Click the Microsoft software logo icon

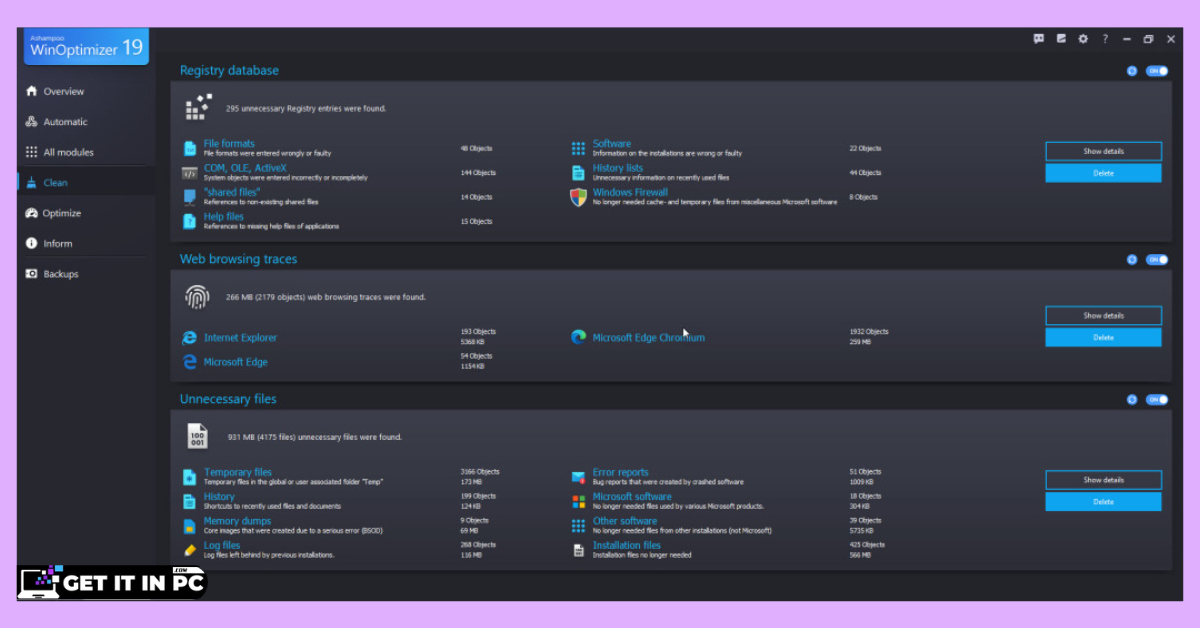coord(578,501)
